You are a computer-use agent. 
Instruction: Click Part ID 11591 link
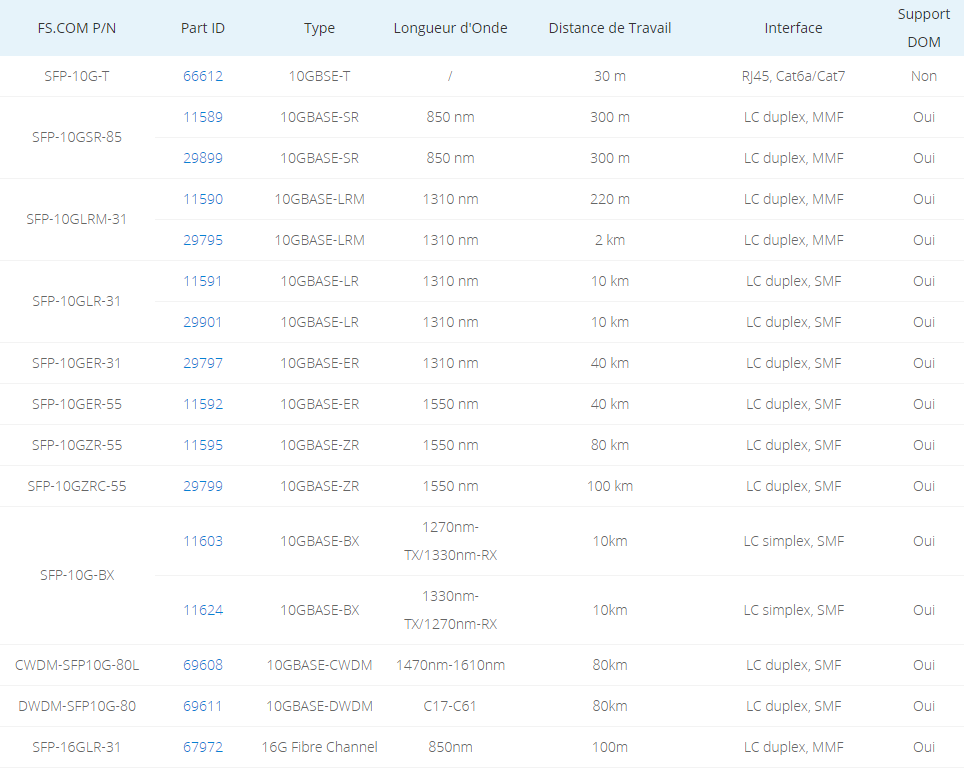[203, 281]
